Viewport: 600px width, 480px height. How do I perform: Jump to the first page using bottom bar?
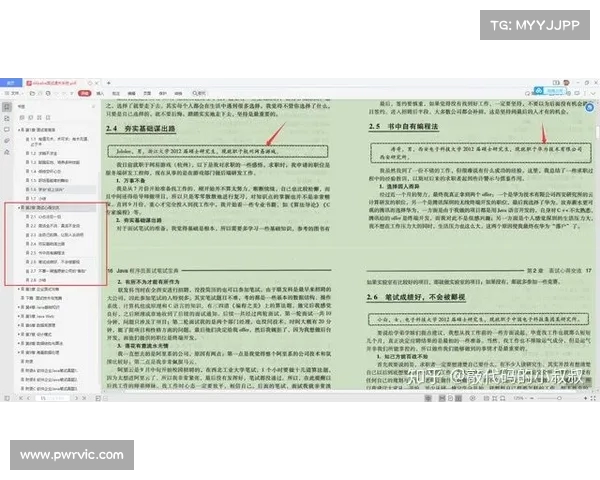click(x=21, y=398)
